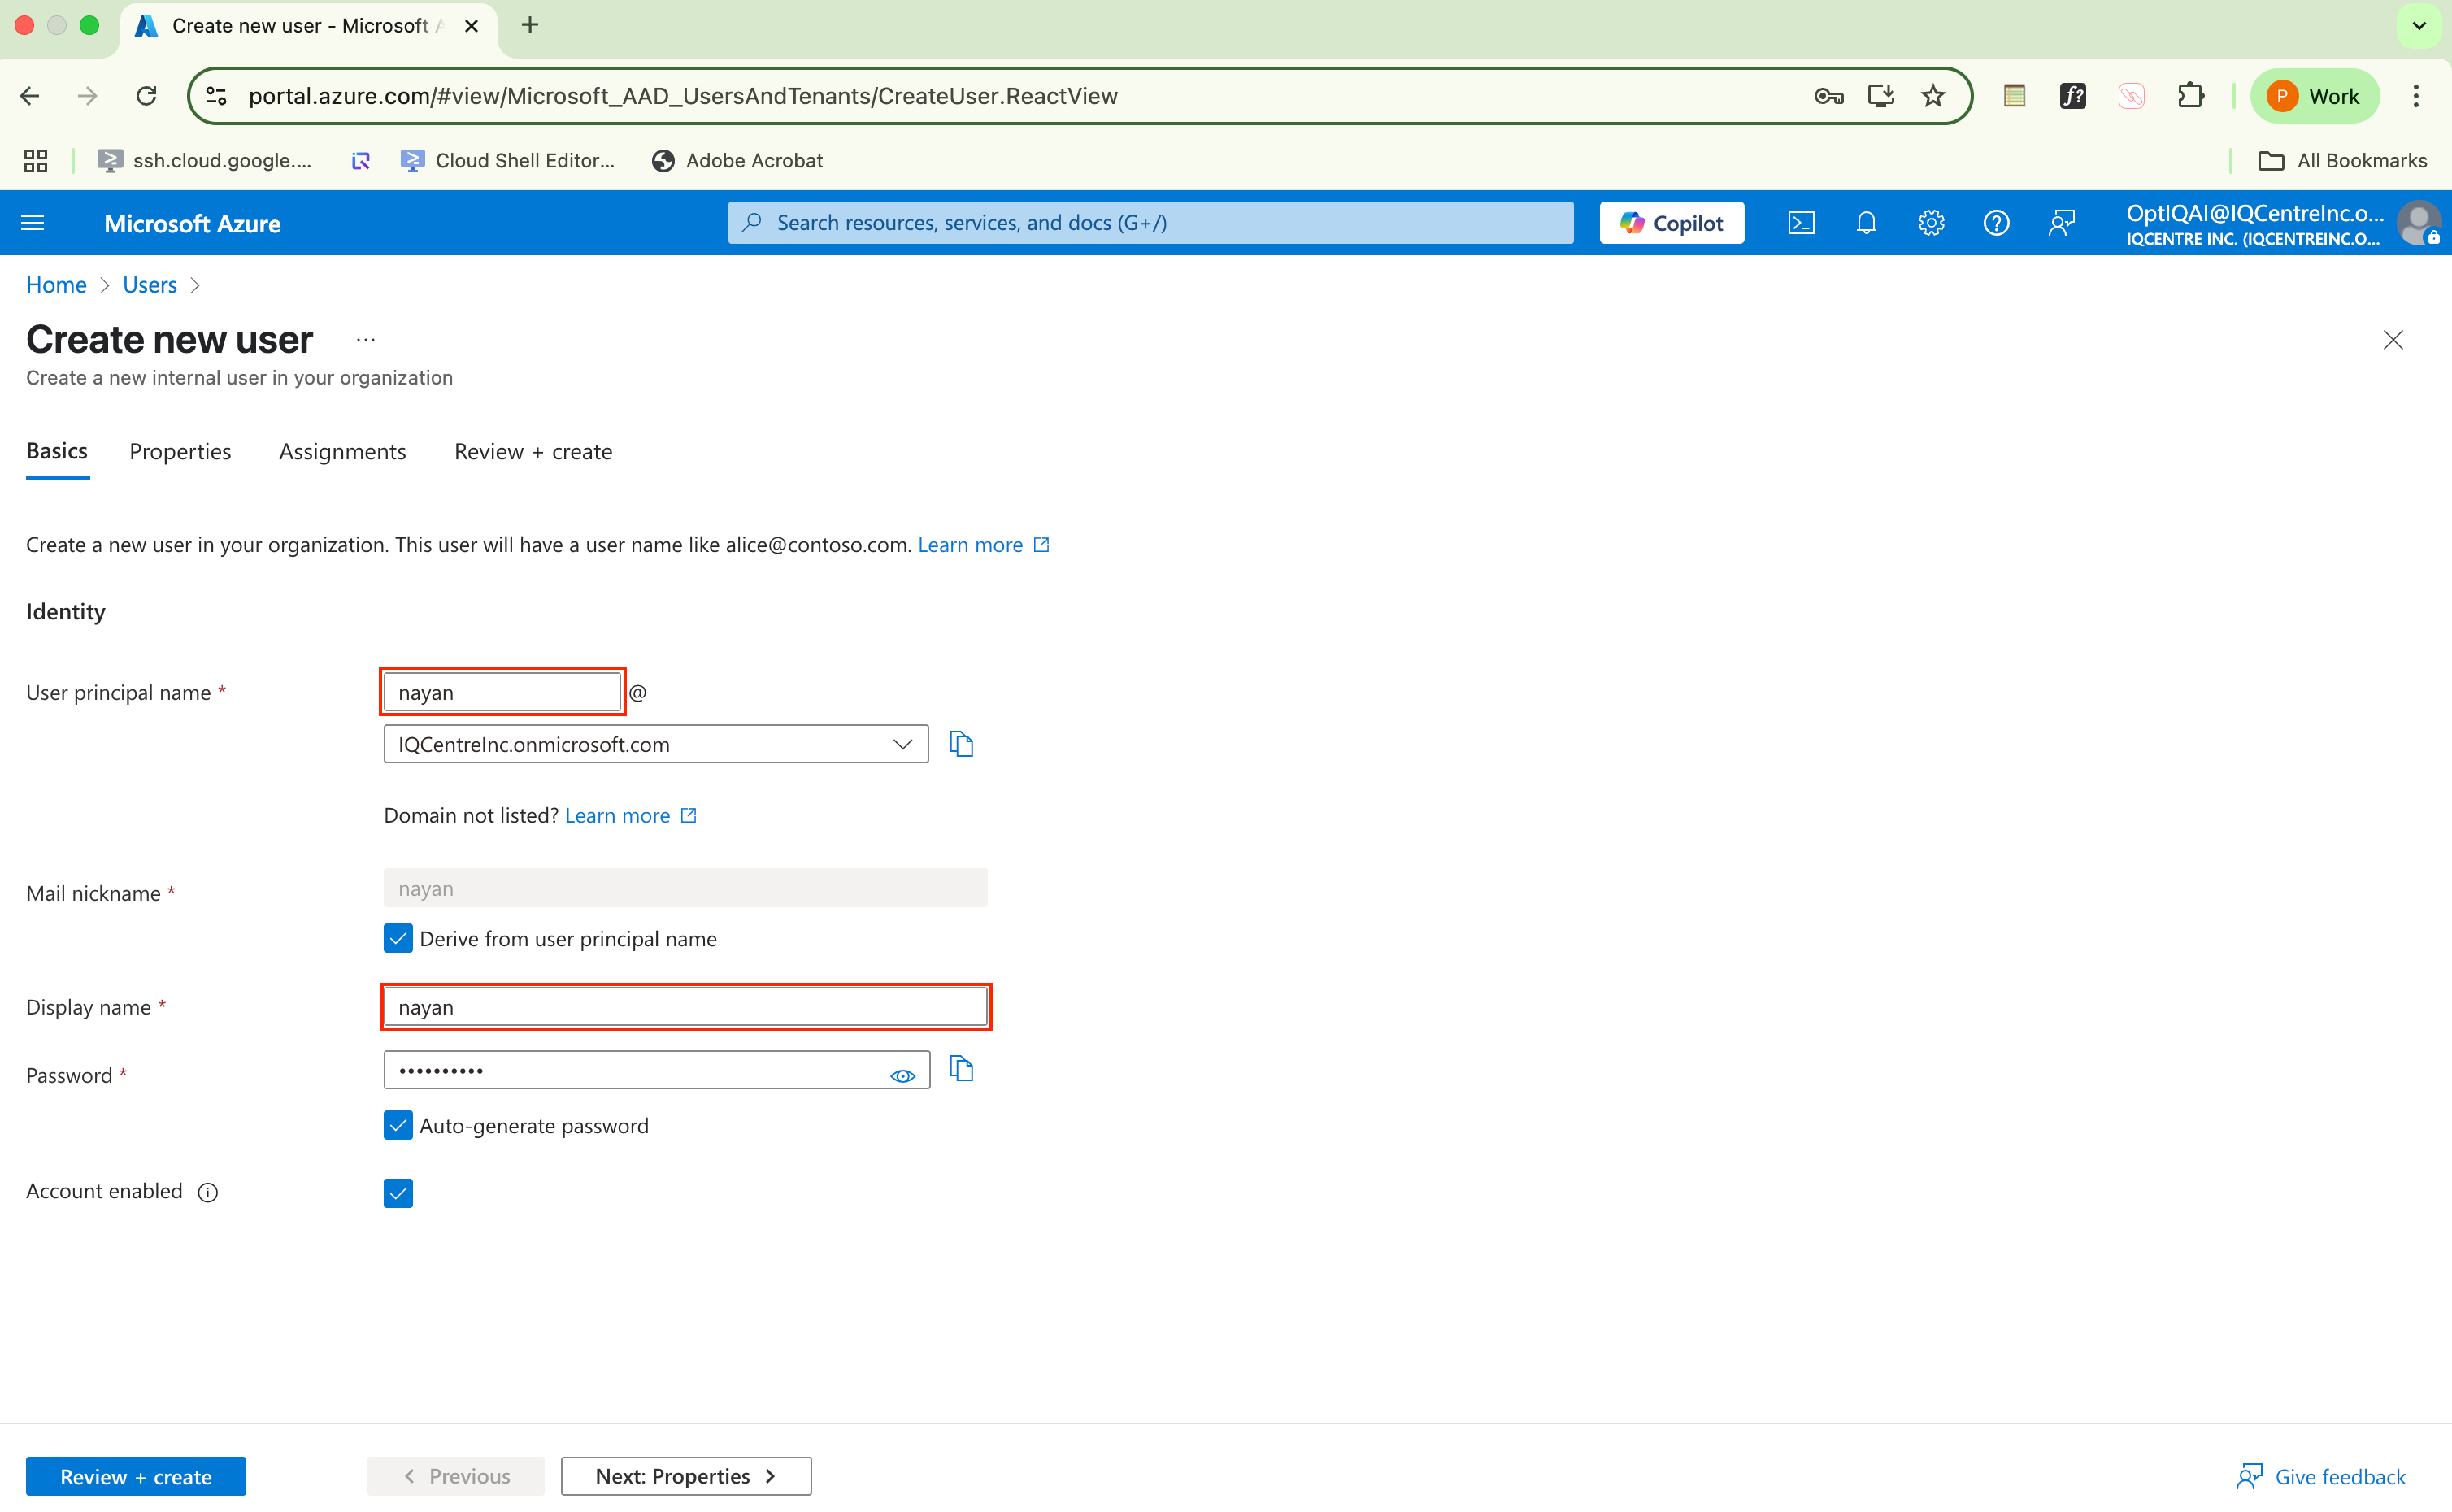Open Adobe Acrobat bookmark
The image size is (2452, 1512).
coord(738,161)
